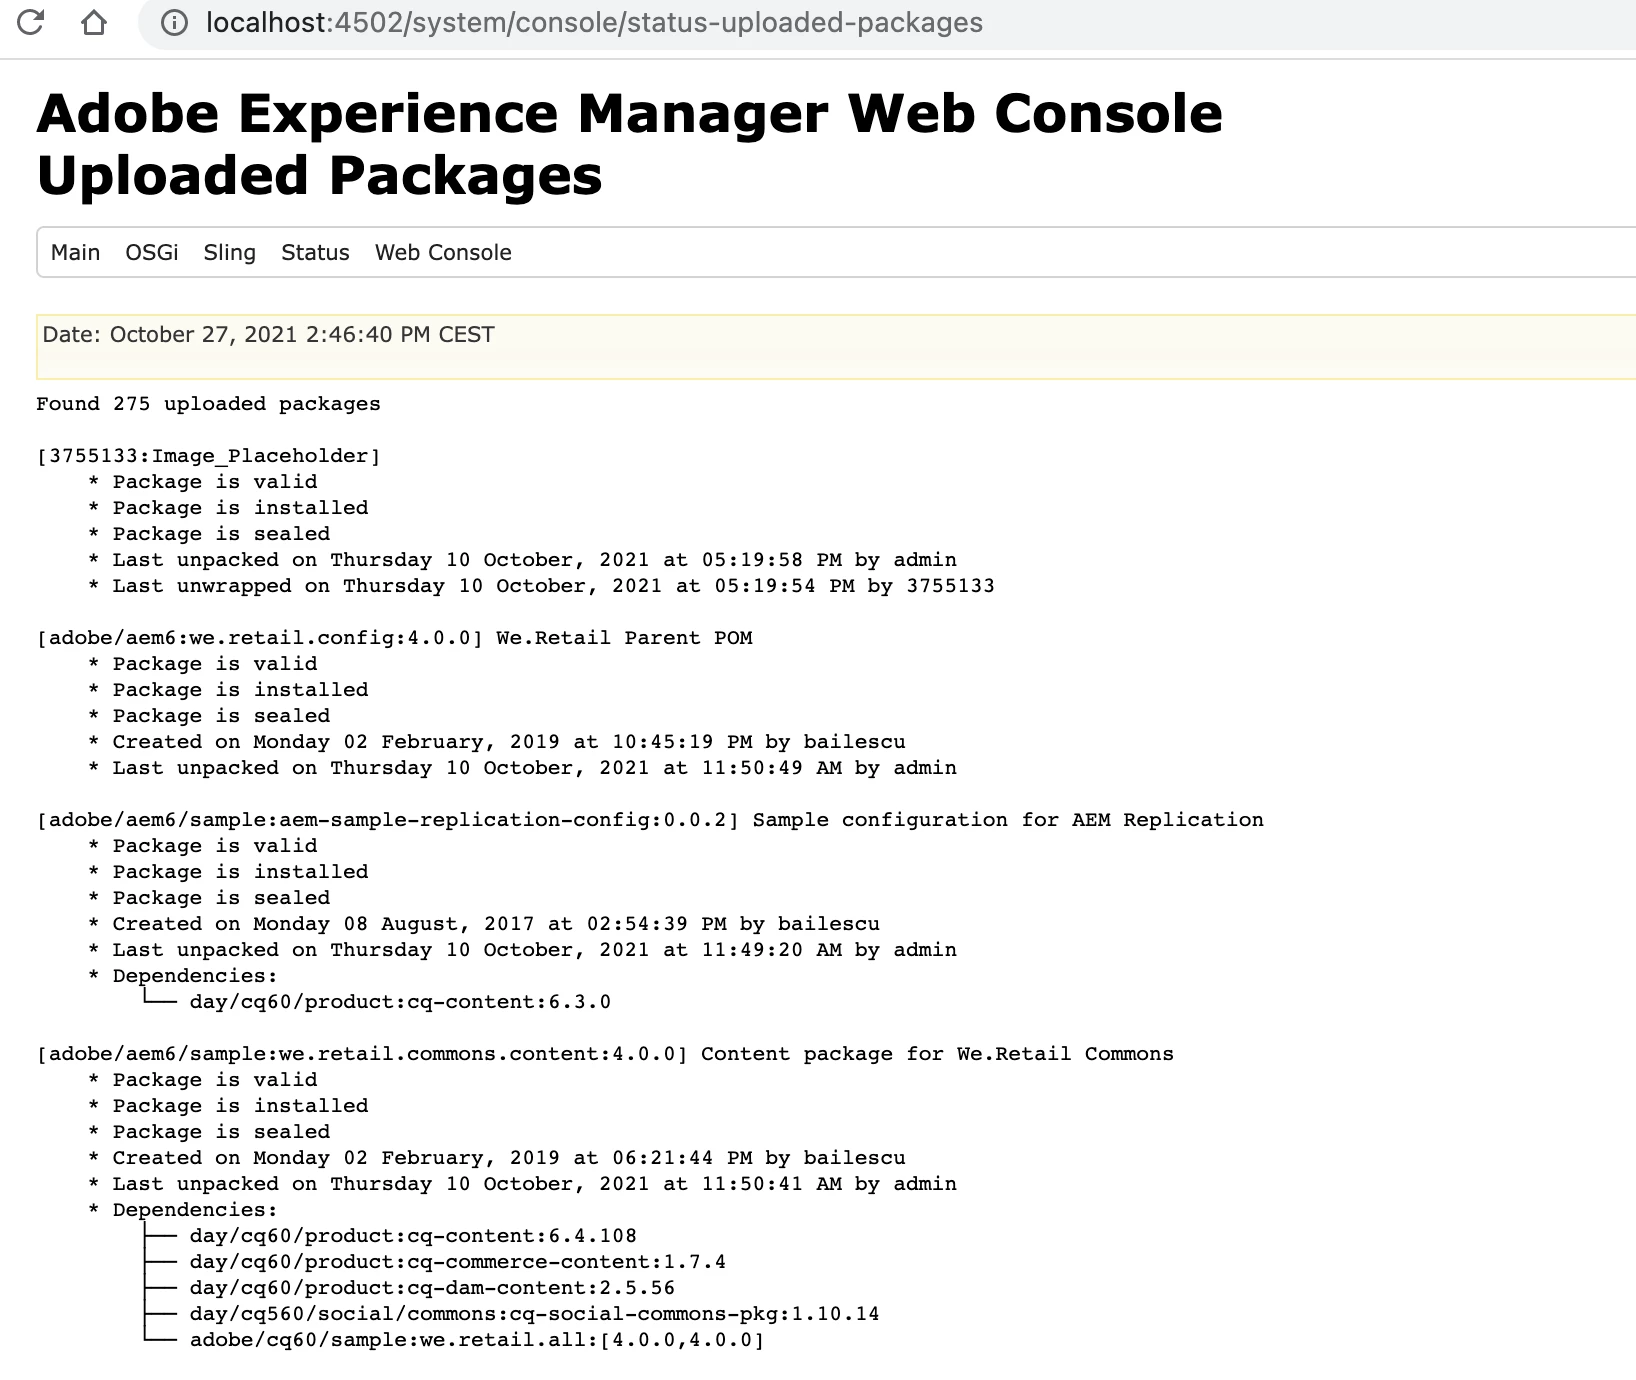Click dependency cq-content:6.3.0
Image resolution: width=1636 pixels, height=1380 pixels.
pos(400,1002)
